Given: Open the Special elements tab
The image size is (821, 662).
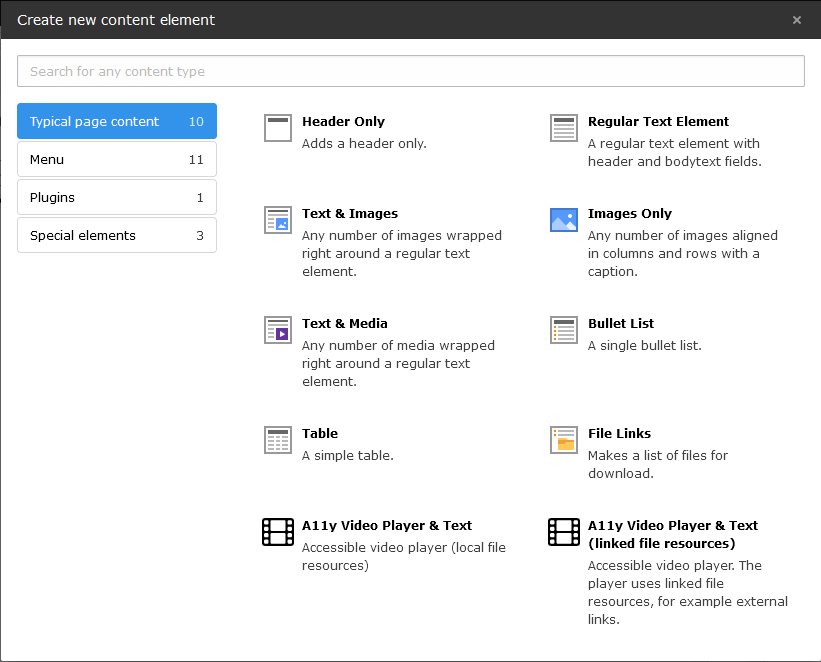Looking at the screenshot, I should point(117,236).
